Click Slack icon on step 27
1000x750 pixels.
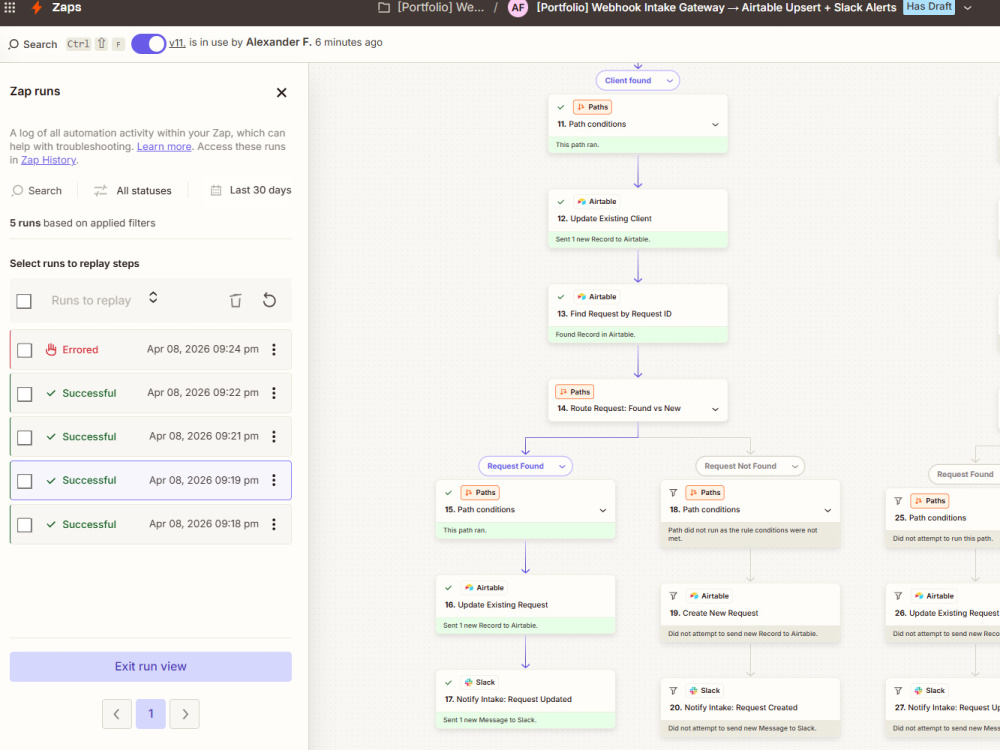(x=918, y=691)
